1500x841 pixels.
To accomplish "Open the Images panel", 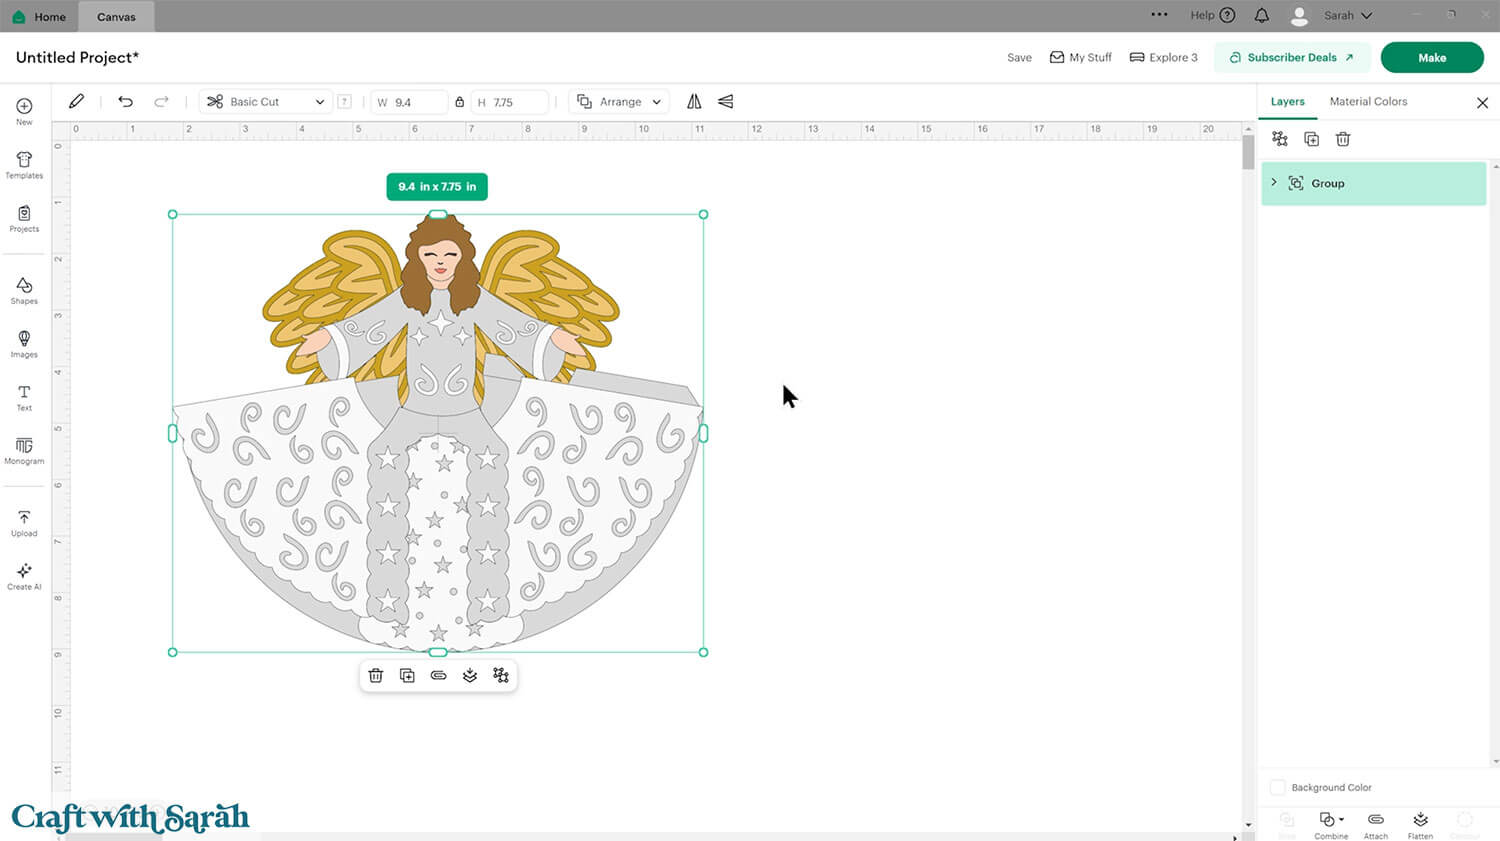I will (23, 344).
